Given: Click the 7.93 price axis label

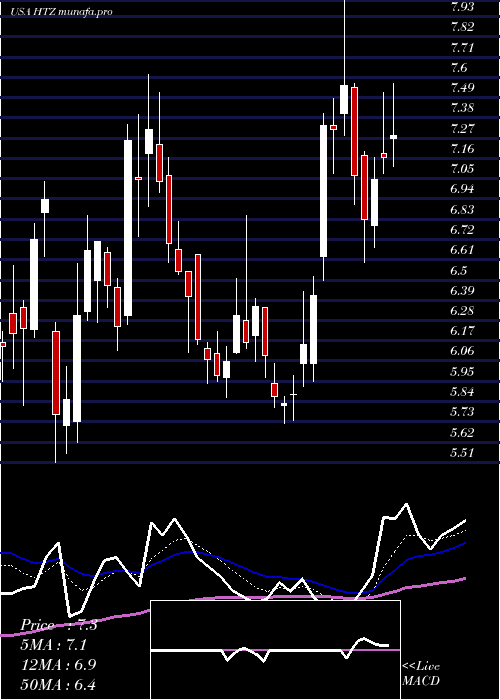Looking at the screenshot, I should tap(463, 7).
